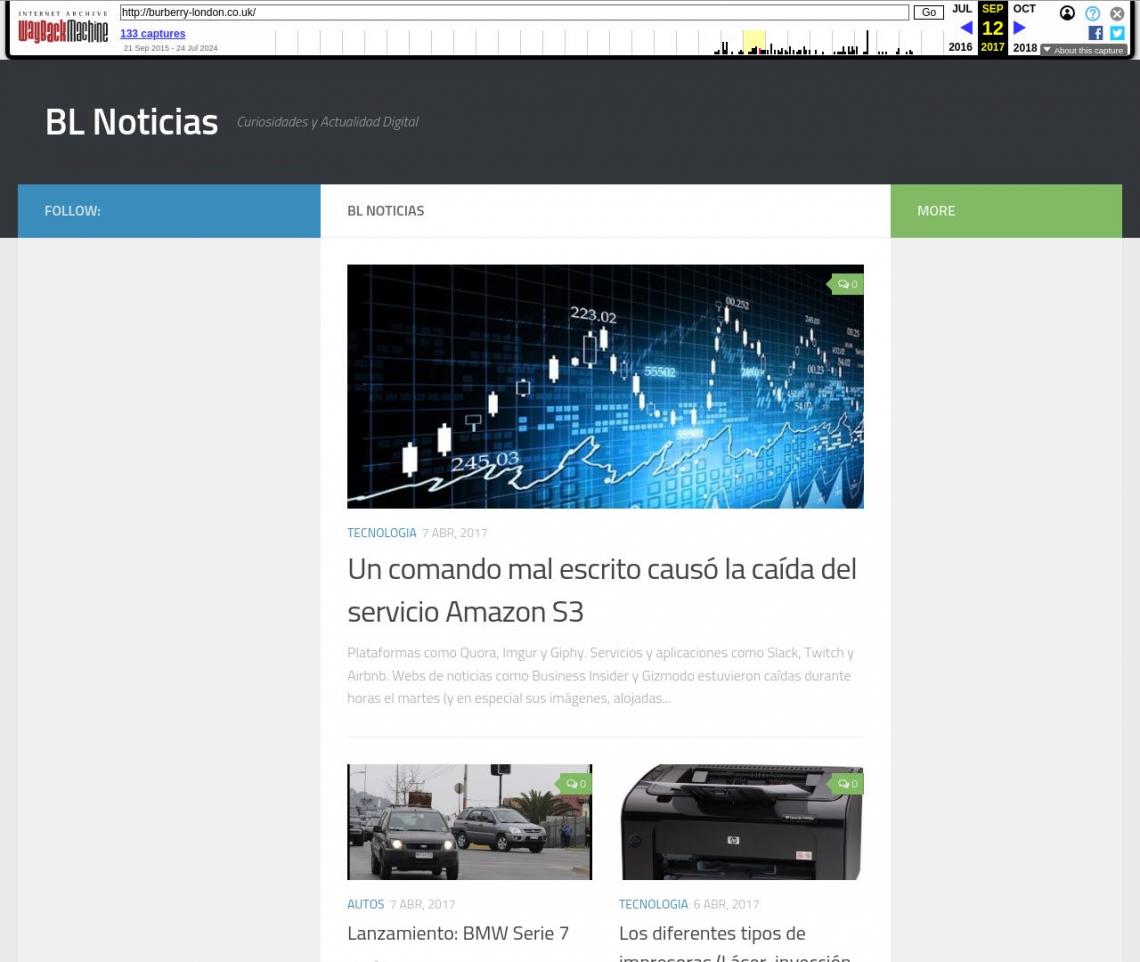This screenshot has width=1140, height=962.
Task: Click the Wayback URL input field
Action: click(514, 12)
